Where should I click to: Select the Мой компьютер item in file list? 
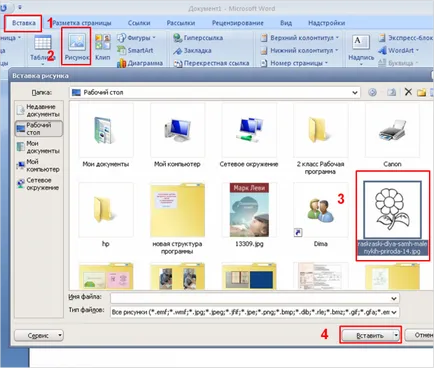coord(177,135)
